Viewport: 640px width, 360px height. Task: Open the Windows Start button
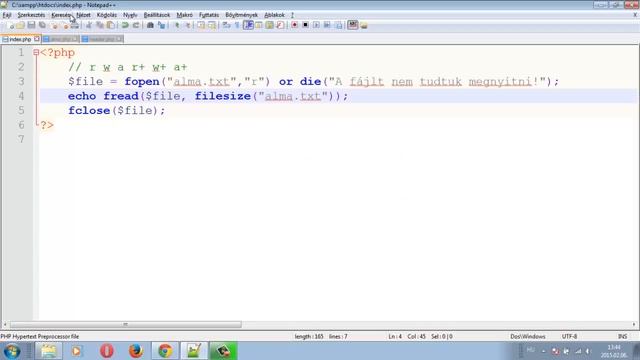(x=11, y=351)
